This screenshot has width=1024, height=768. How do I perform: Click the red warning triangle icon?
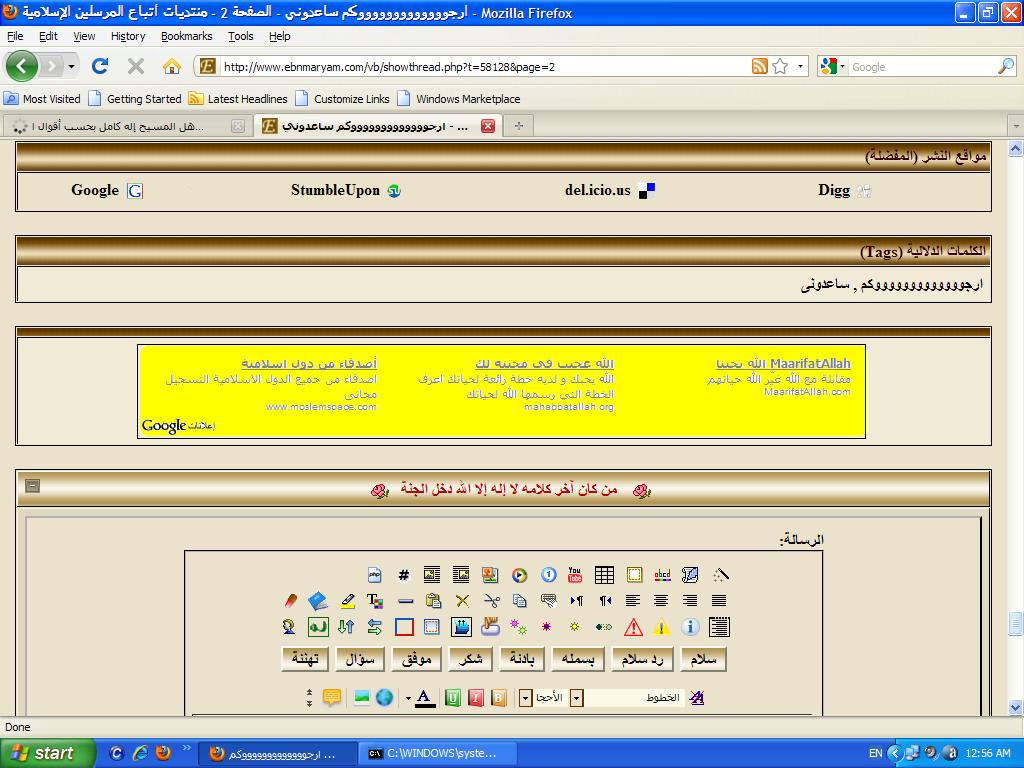pos(633,627)
